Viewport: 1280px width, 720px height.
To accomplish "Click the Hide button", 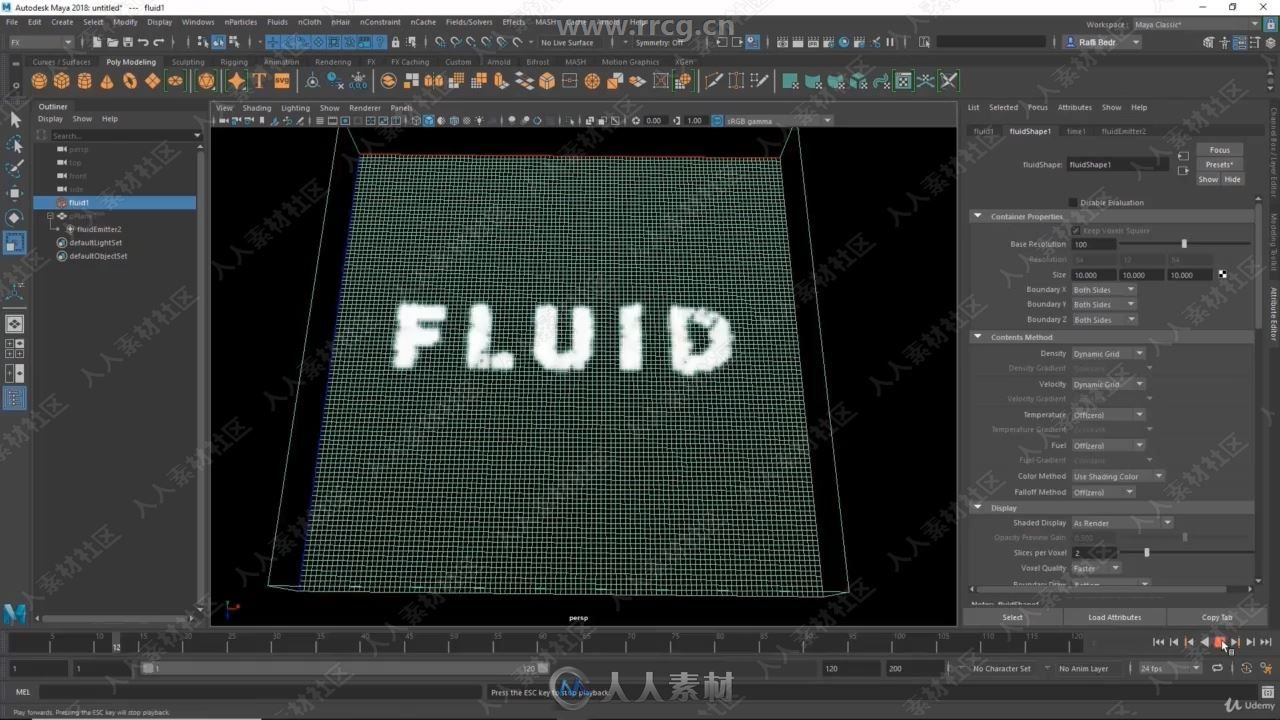I will point(1232,179).
